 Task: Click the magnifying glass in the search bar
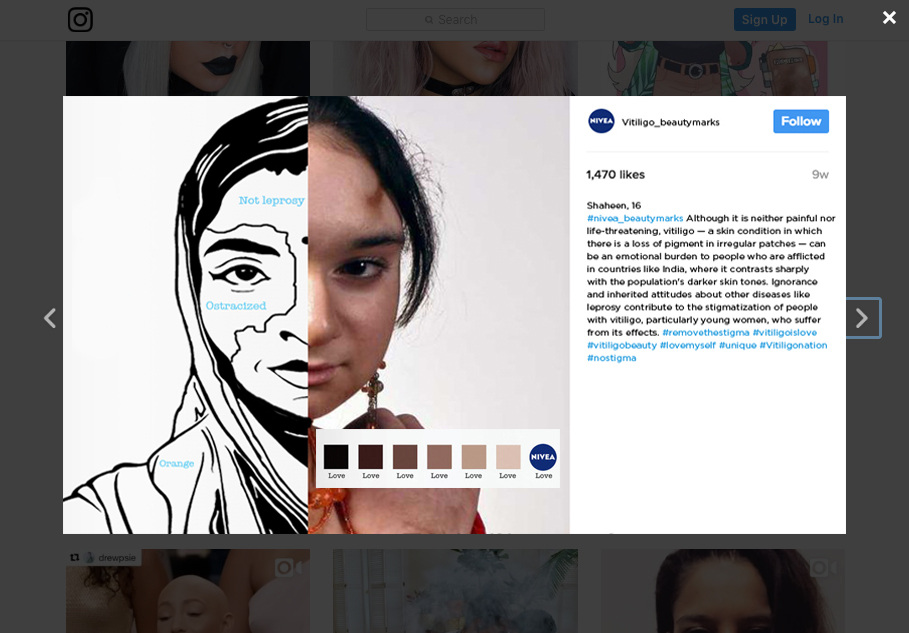point(430,20)
